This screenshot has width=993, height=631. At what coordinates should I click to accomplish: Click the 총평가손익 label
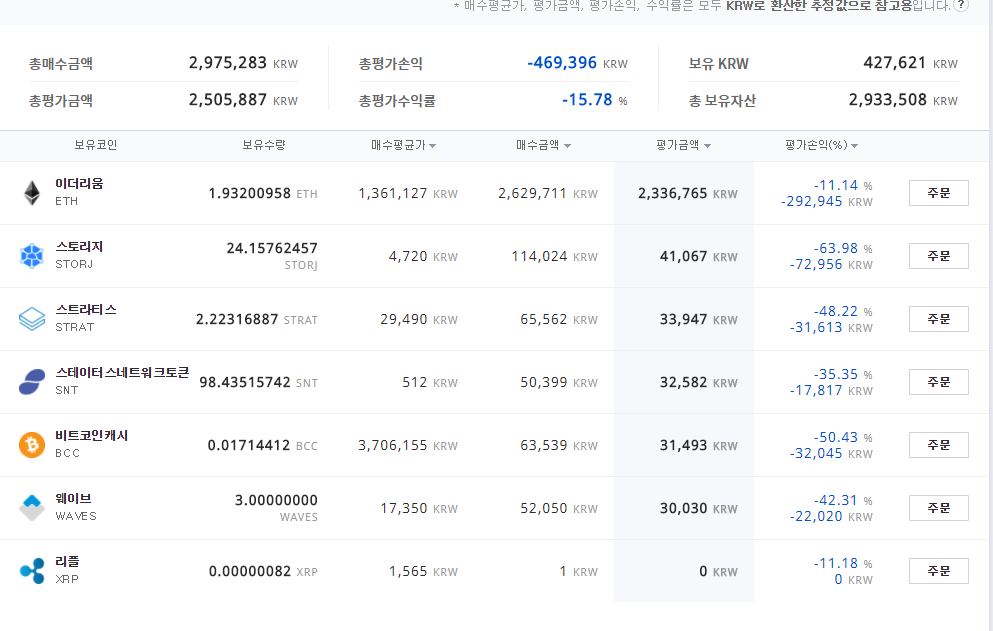[x=391, y=64]
